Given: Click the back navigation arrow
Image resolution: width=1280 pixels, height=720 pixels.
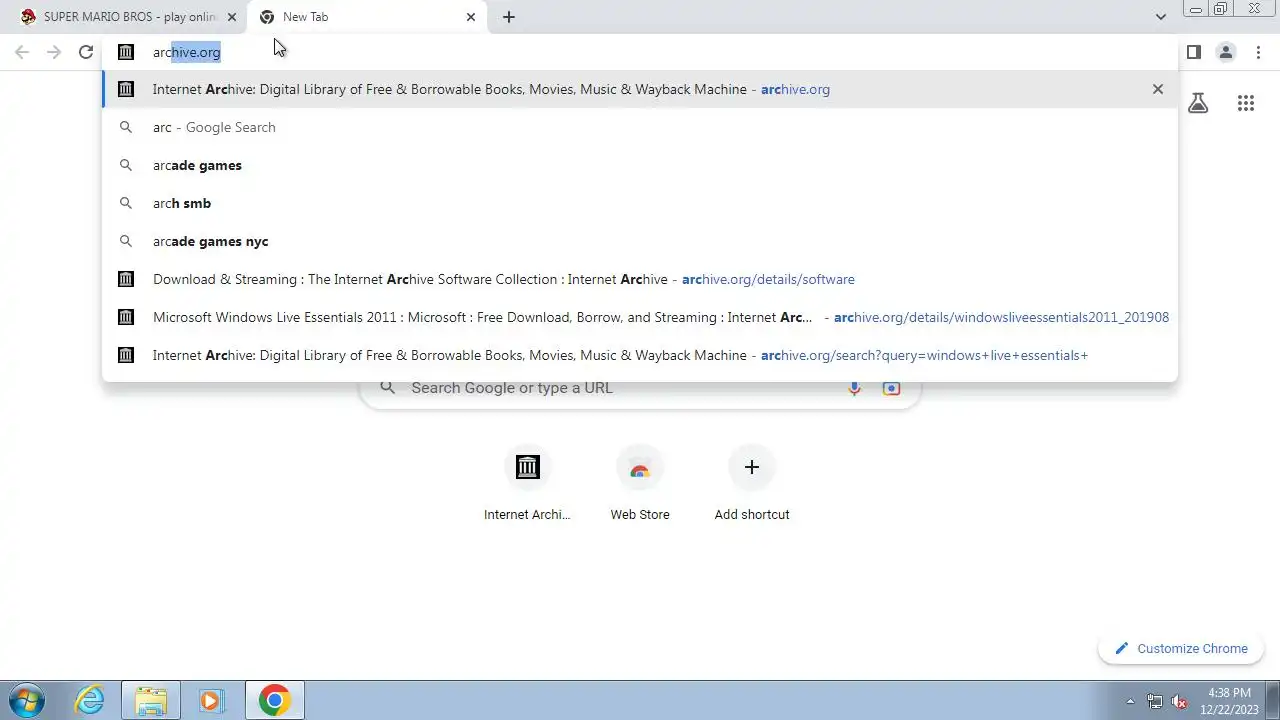Looking at the screenshot, I should click(22, 52).
